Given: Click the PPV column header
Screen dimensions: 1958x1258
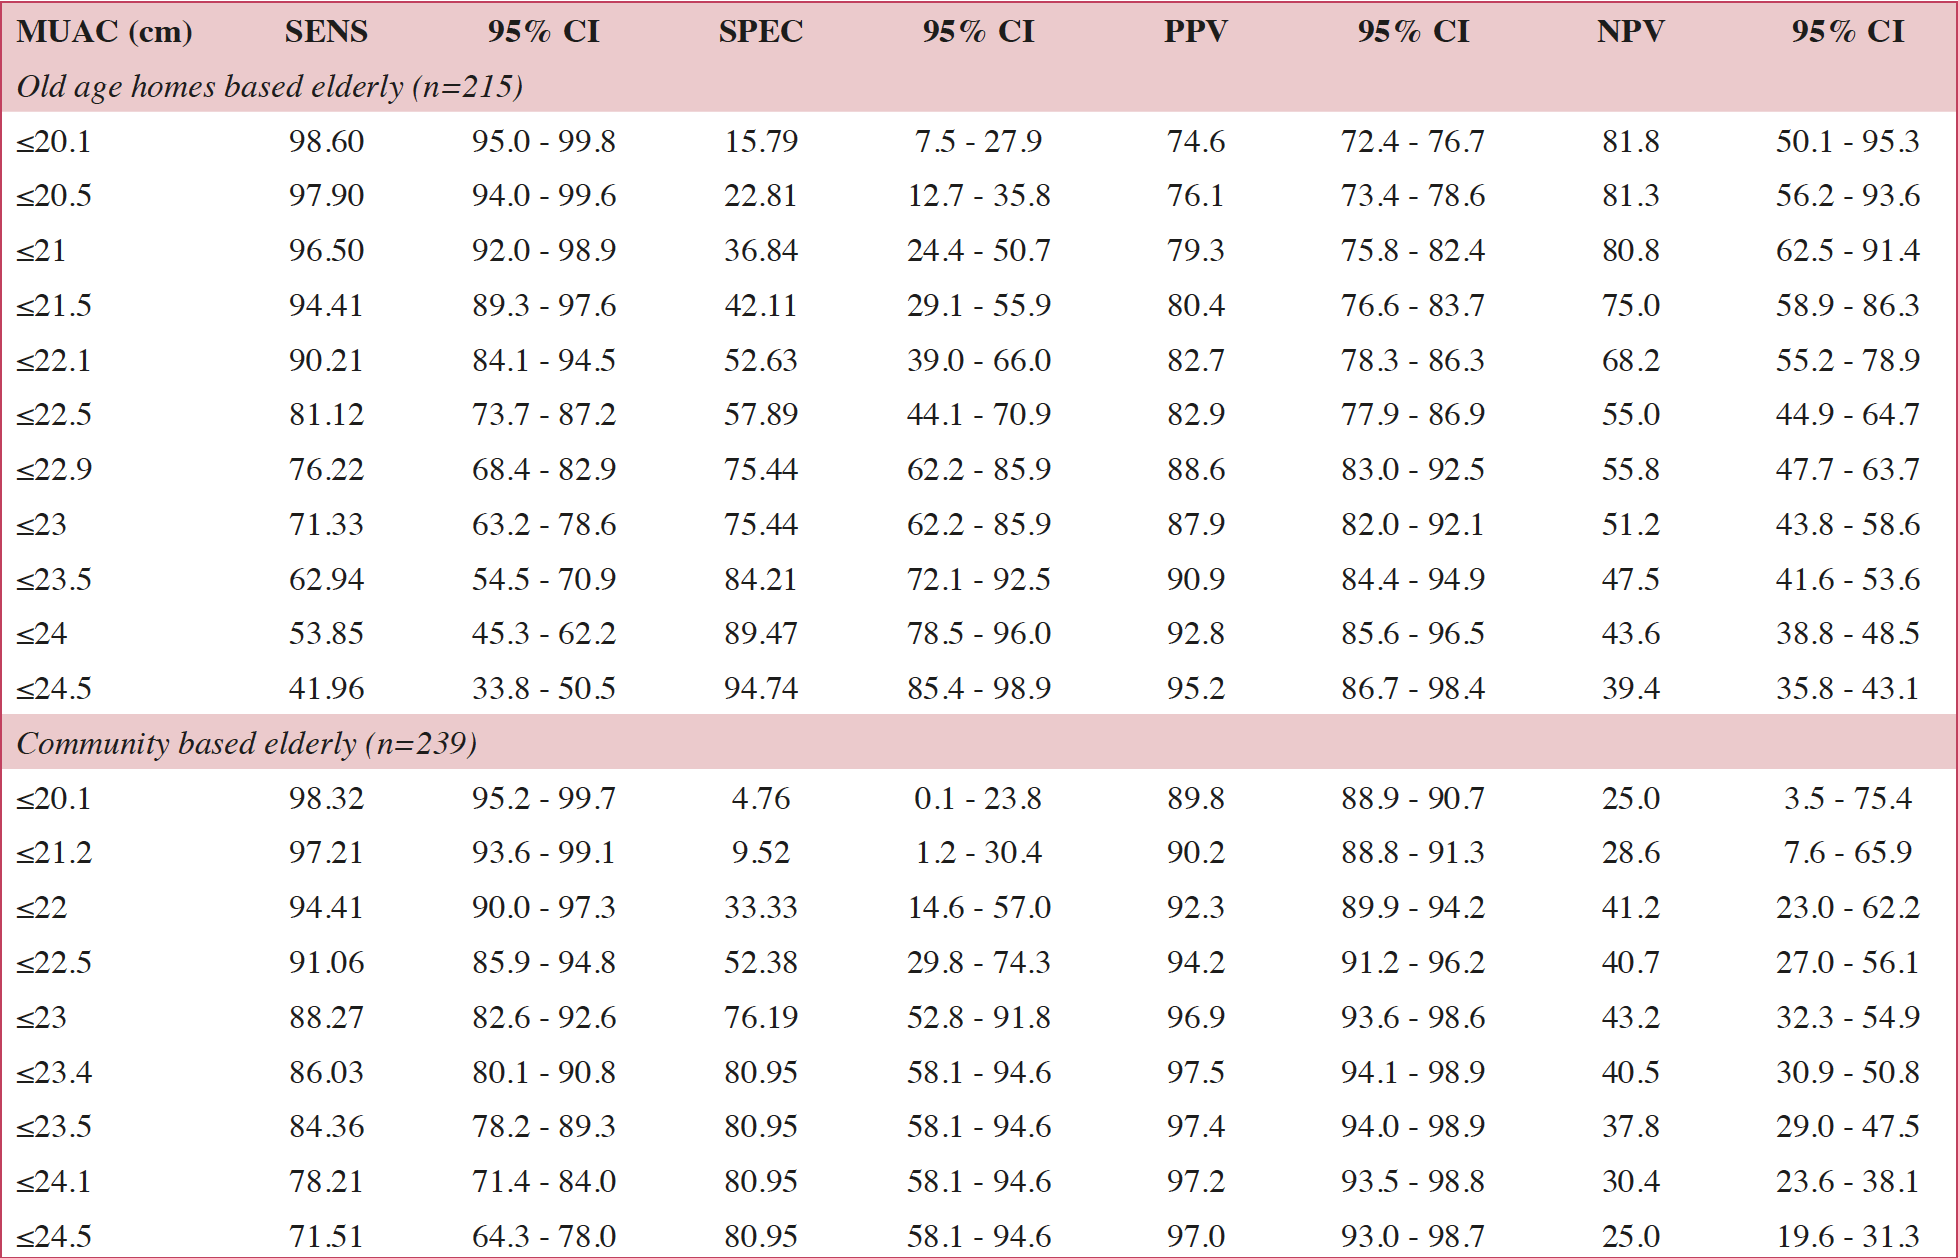Looking at the screenshot, I should pyautogui.click(x=1195, y=31).
